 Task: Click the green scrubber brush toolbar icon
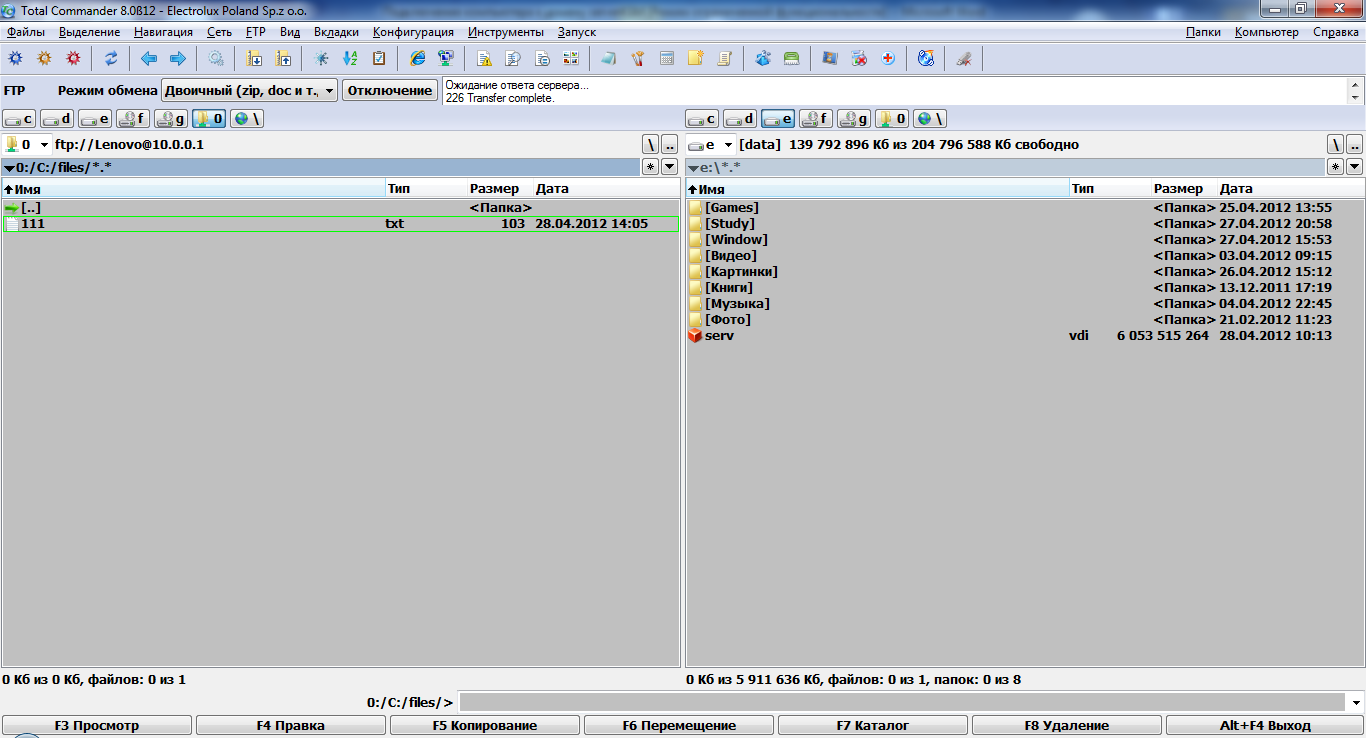click(x=792, y=58)
